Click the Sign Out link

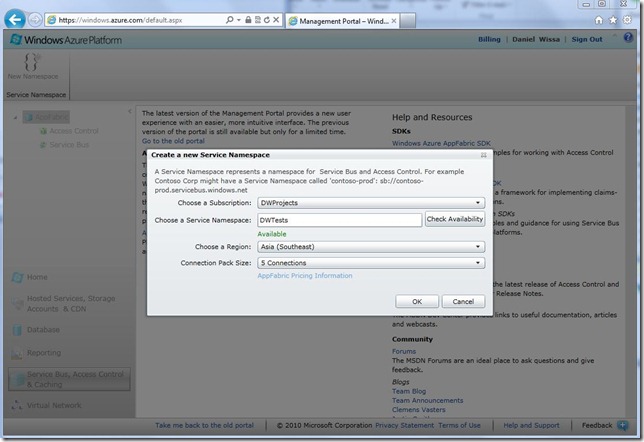pyautogui.click(x=587, y=39)
